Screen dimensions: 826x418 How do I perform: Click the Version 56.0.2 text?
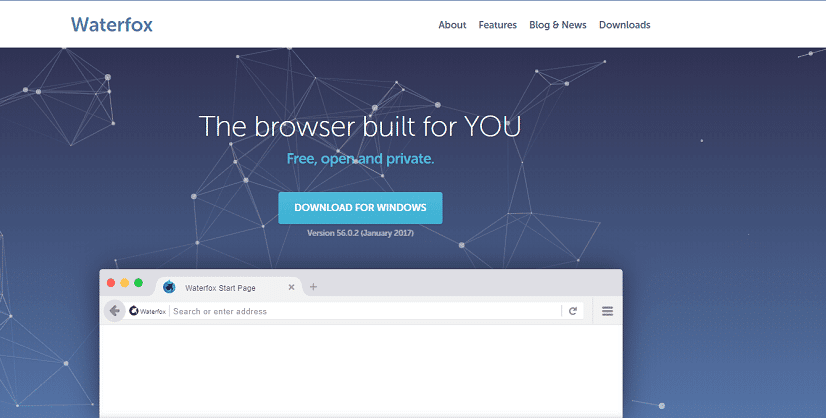pyautogui.click(x=360, y=233)
